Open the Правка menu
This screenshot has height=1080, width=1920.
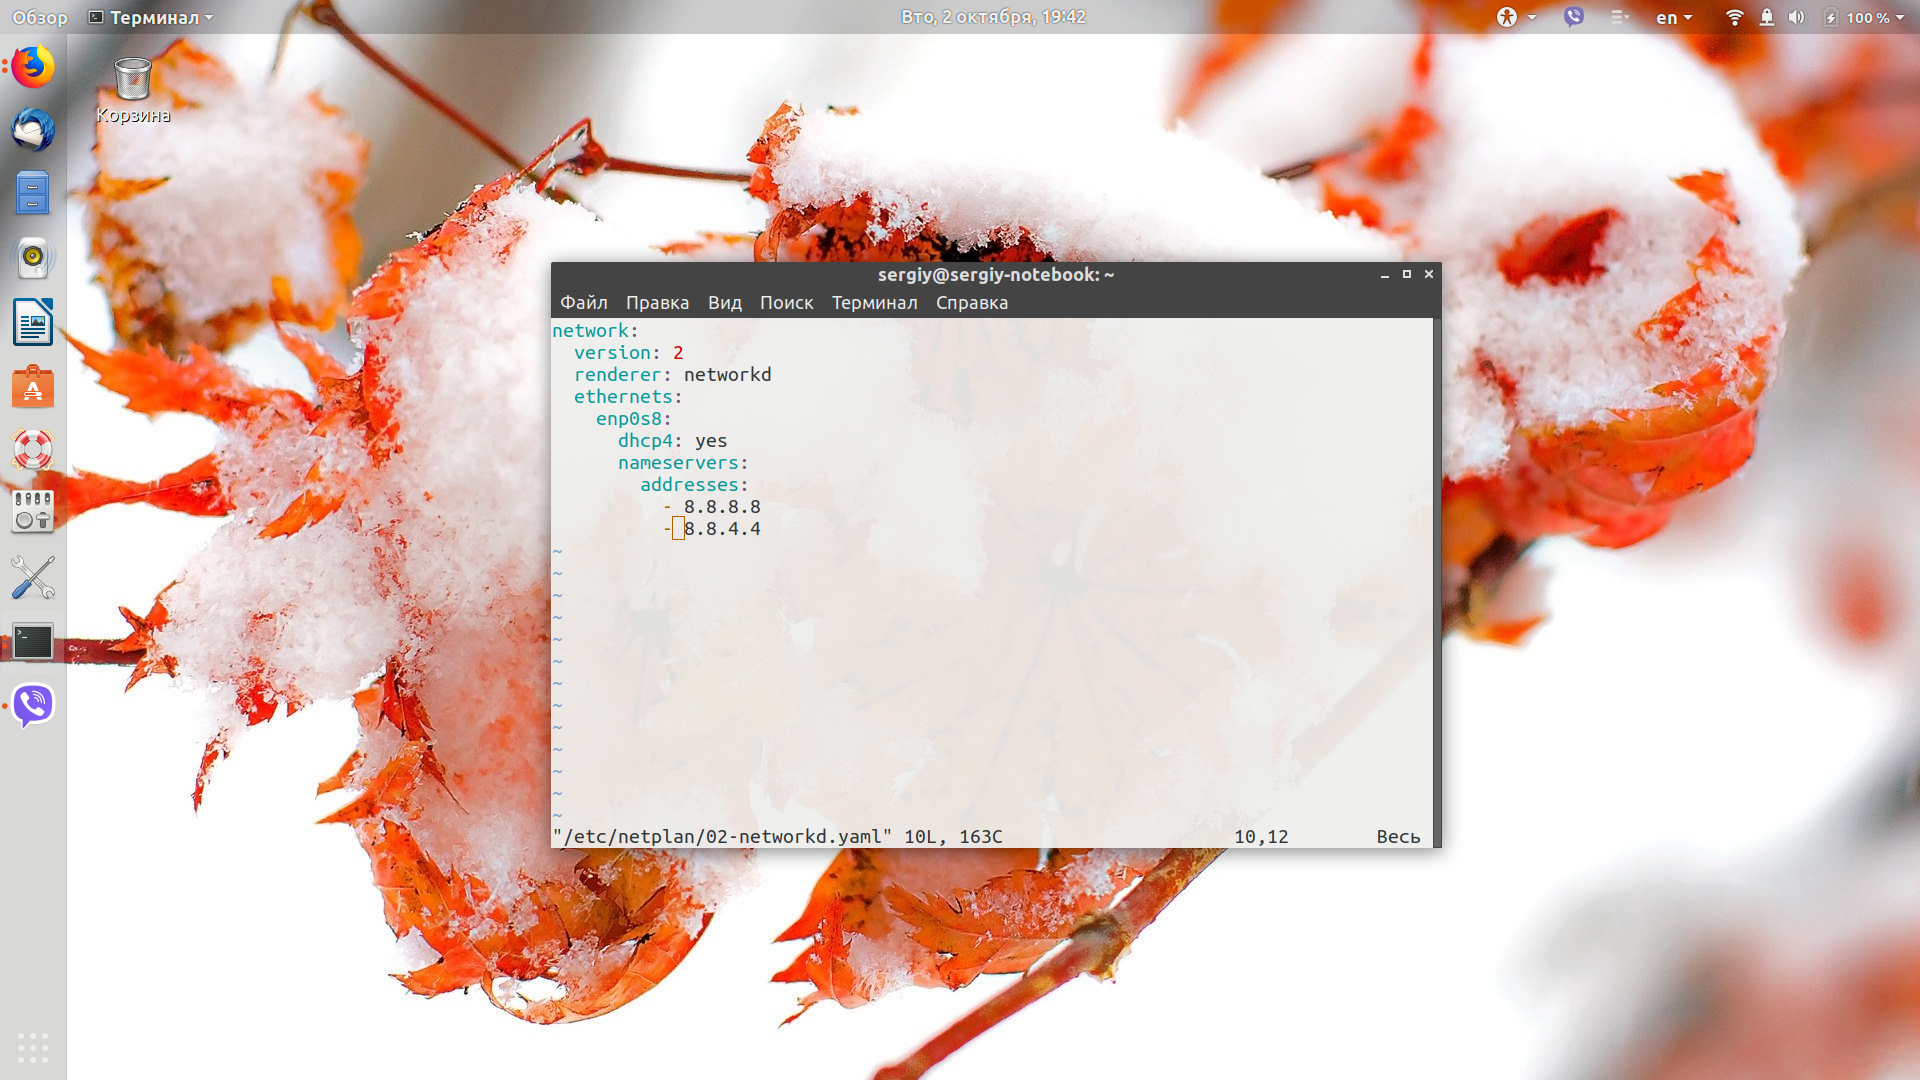pyautogui.click(x=657, y=303)
